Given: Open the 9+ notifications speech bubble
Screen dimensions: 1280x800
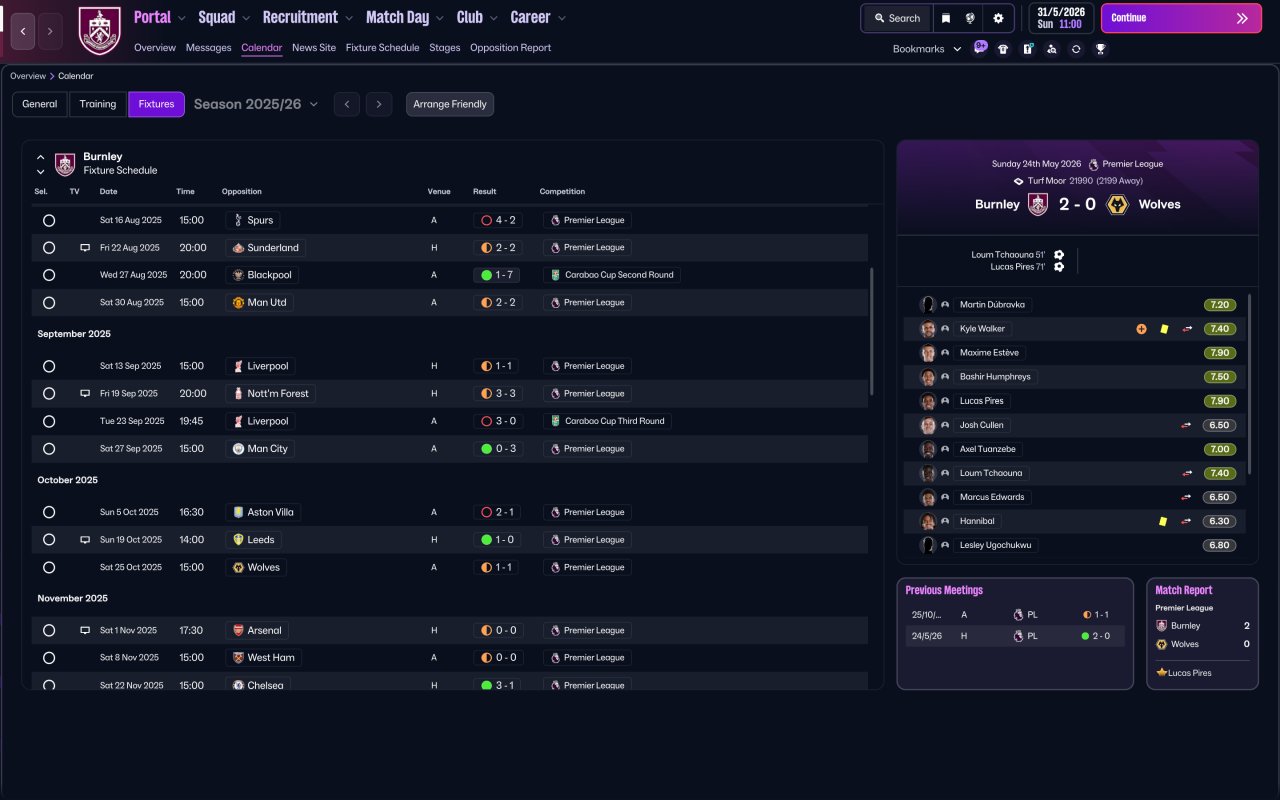Looking at the screenshot, I should [x=980, y=47].
